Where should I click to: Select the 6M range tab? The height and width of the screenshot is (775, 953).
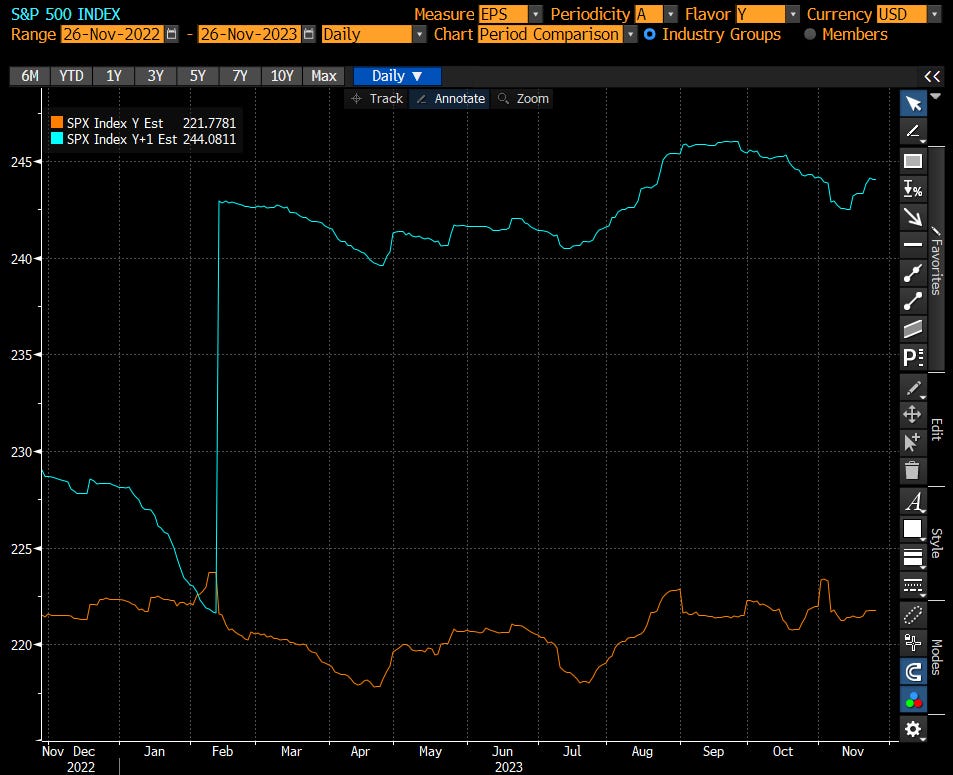(30, 76)
